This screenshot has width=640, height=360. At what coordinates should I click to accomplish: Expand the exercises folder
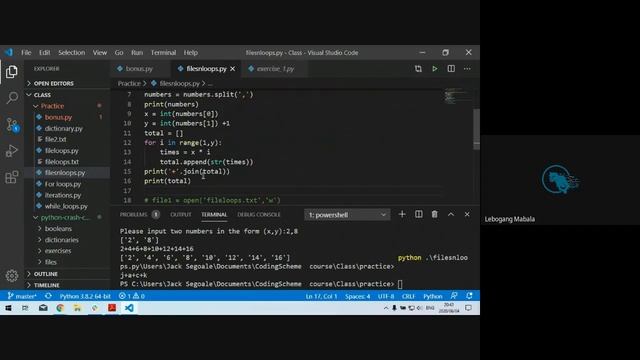tap(67, 251)
